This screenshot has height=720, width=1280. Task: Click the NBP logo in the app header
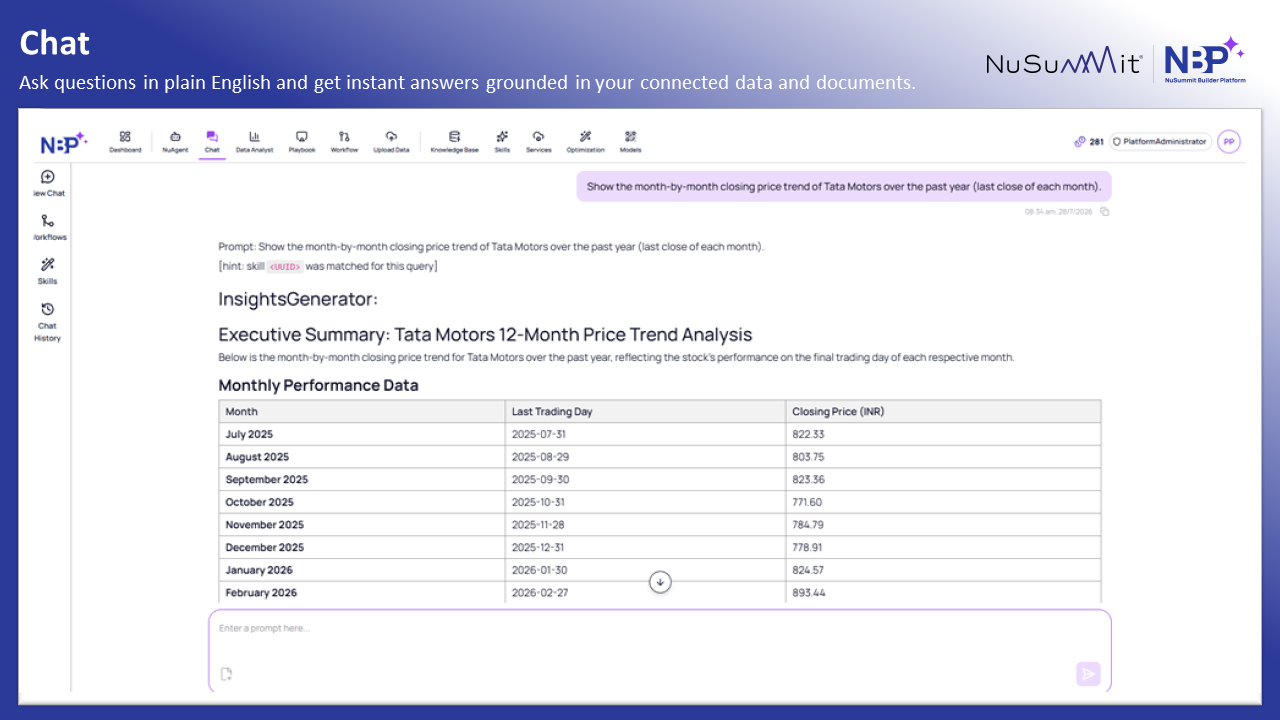63,143
